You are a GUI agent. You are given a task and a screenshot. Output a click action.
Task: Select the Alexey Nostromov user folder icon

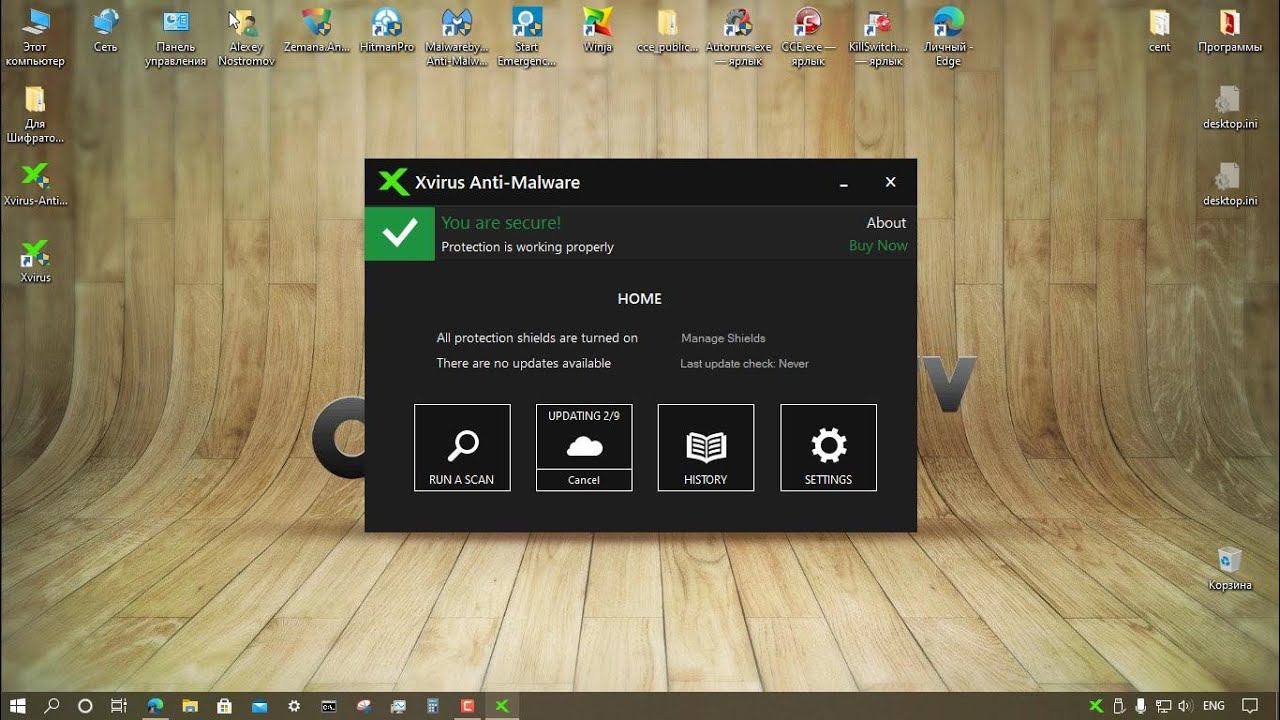246,37
